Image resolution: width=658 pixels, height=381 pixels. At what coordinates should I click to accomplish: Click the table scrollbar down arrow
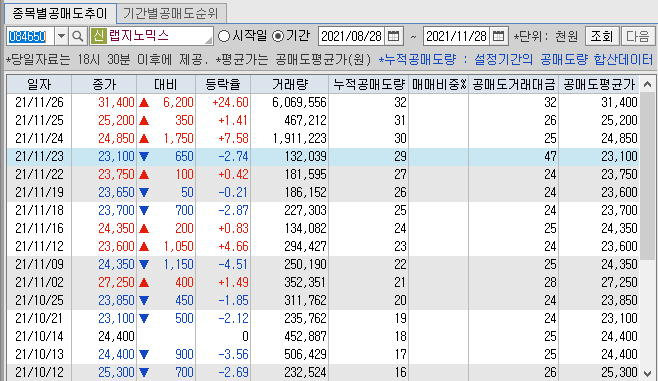[x=648, y=373]
